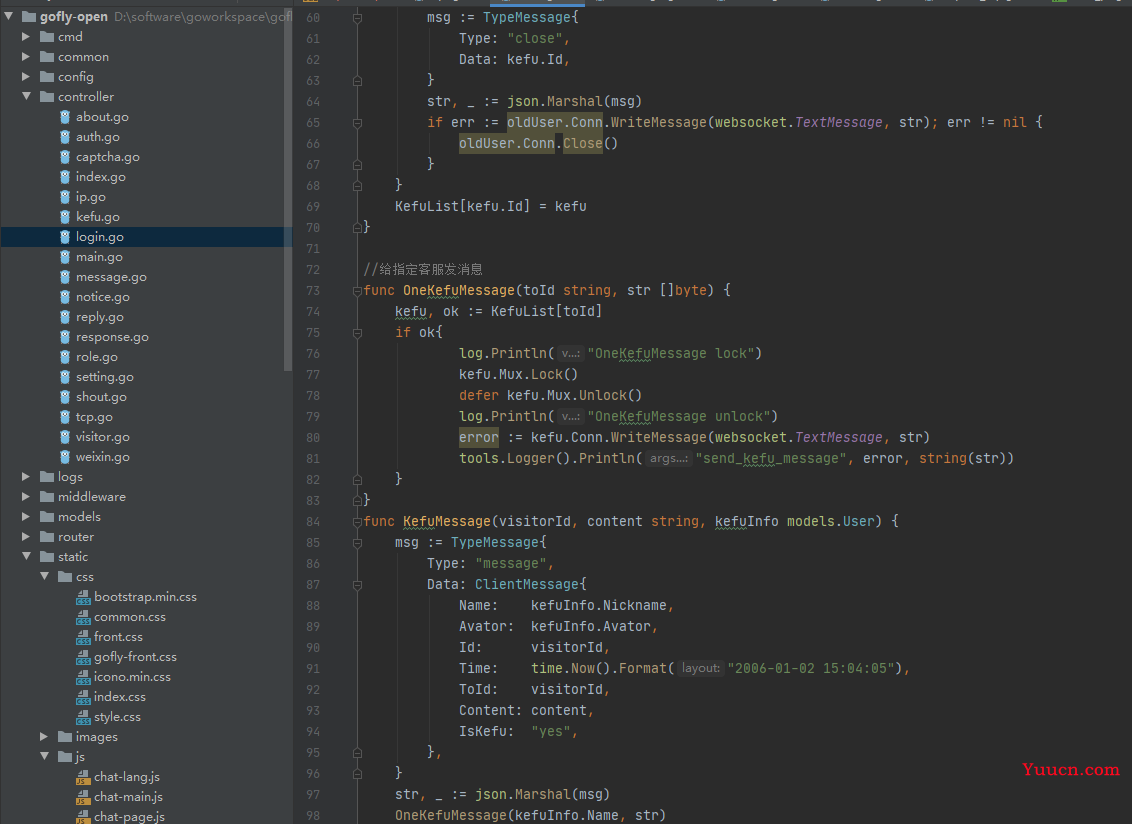Screen dimensions: 1132x824
Task: Collapse the static folder
Action: [x=26, y=557]
